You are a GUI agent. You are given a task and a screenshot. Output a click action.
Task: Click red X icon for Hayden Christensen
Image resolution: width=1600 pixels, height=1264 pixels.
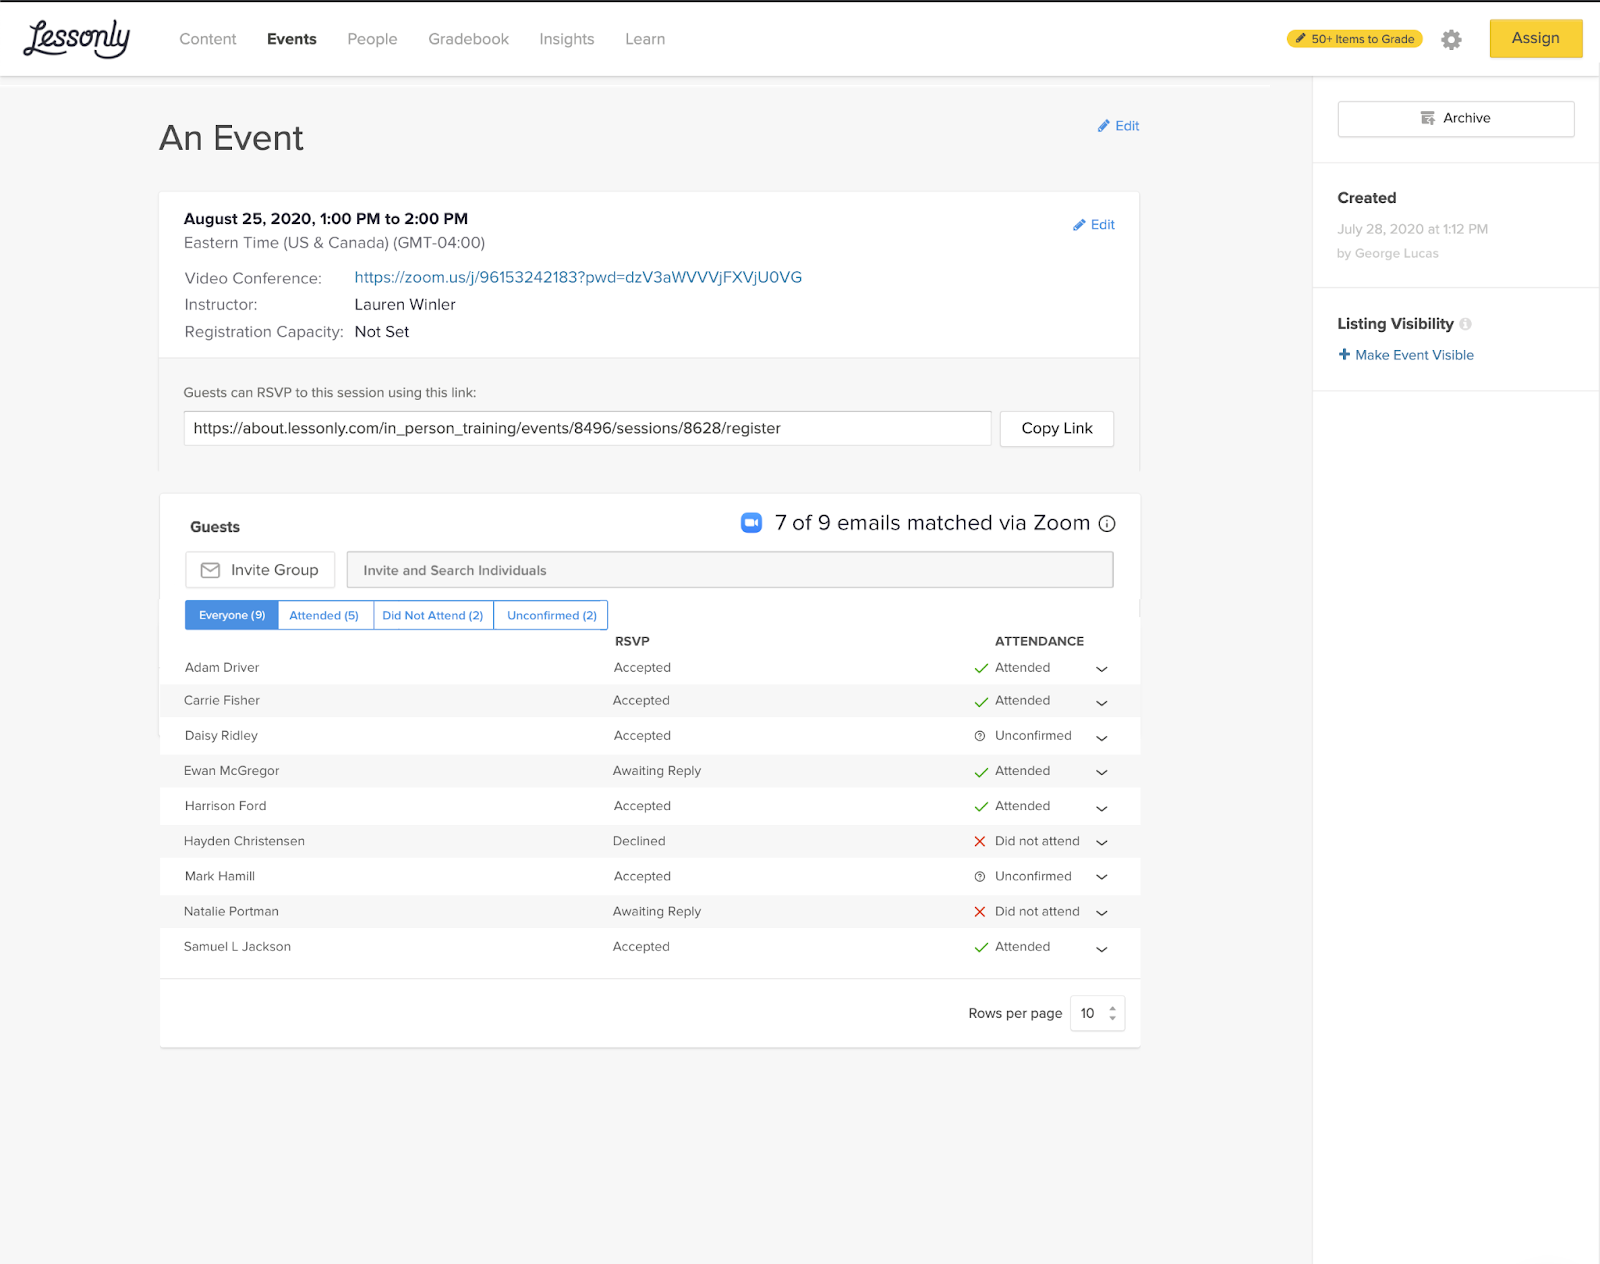[980, 842]
